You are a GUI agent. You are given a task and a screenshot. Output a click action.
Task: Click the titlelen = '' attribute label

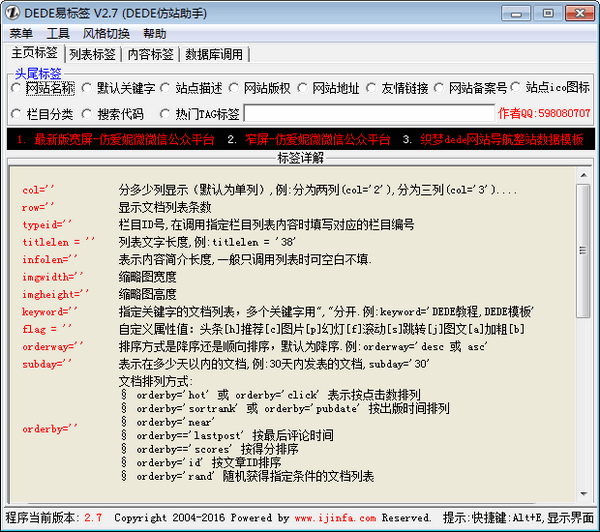tap(58, 242)
